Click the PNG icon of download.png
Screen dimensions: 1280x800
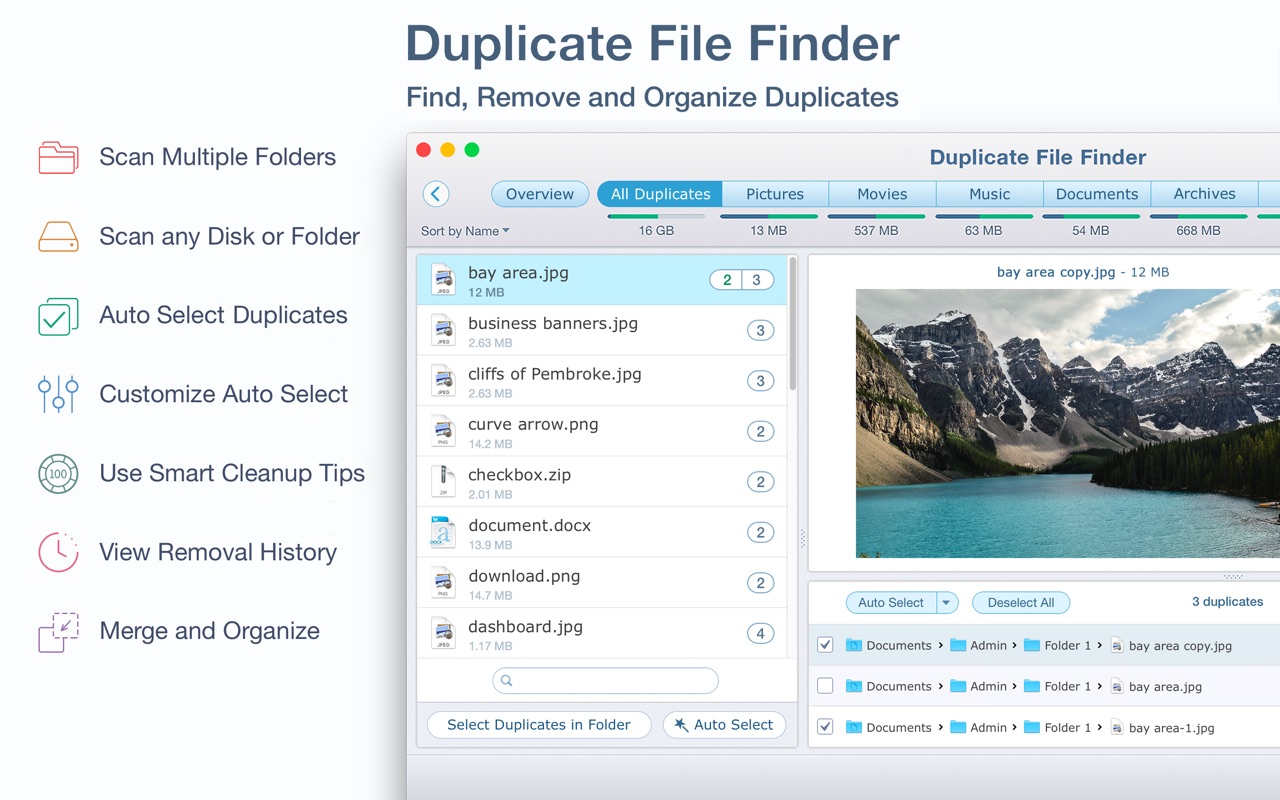tap(443, 583)
